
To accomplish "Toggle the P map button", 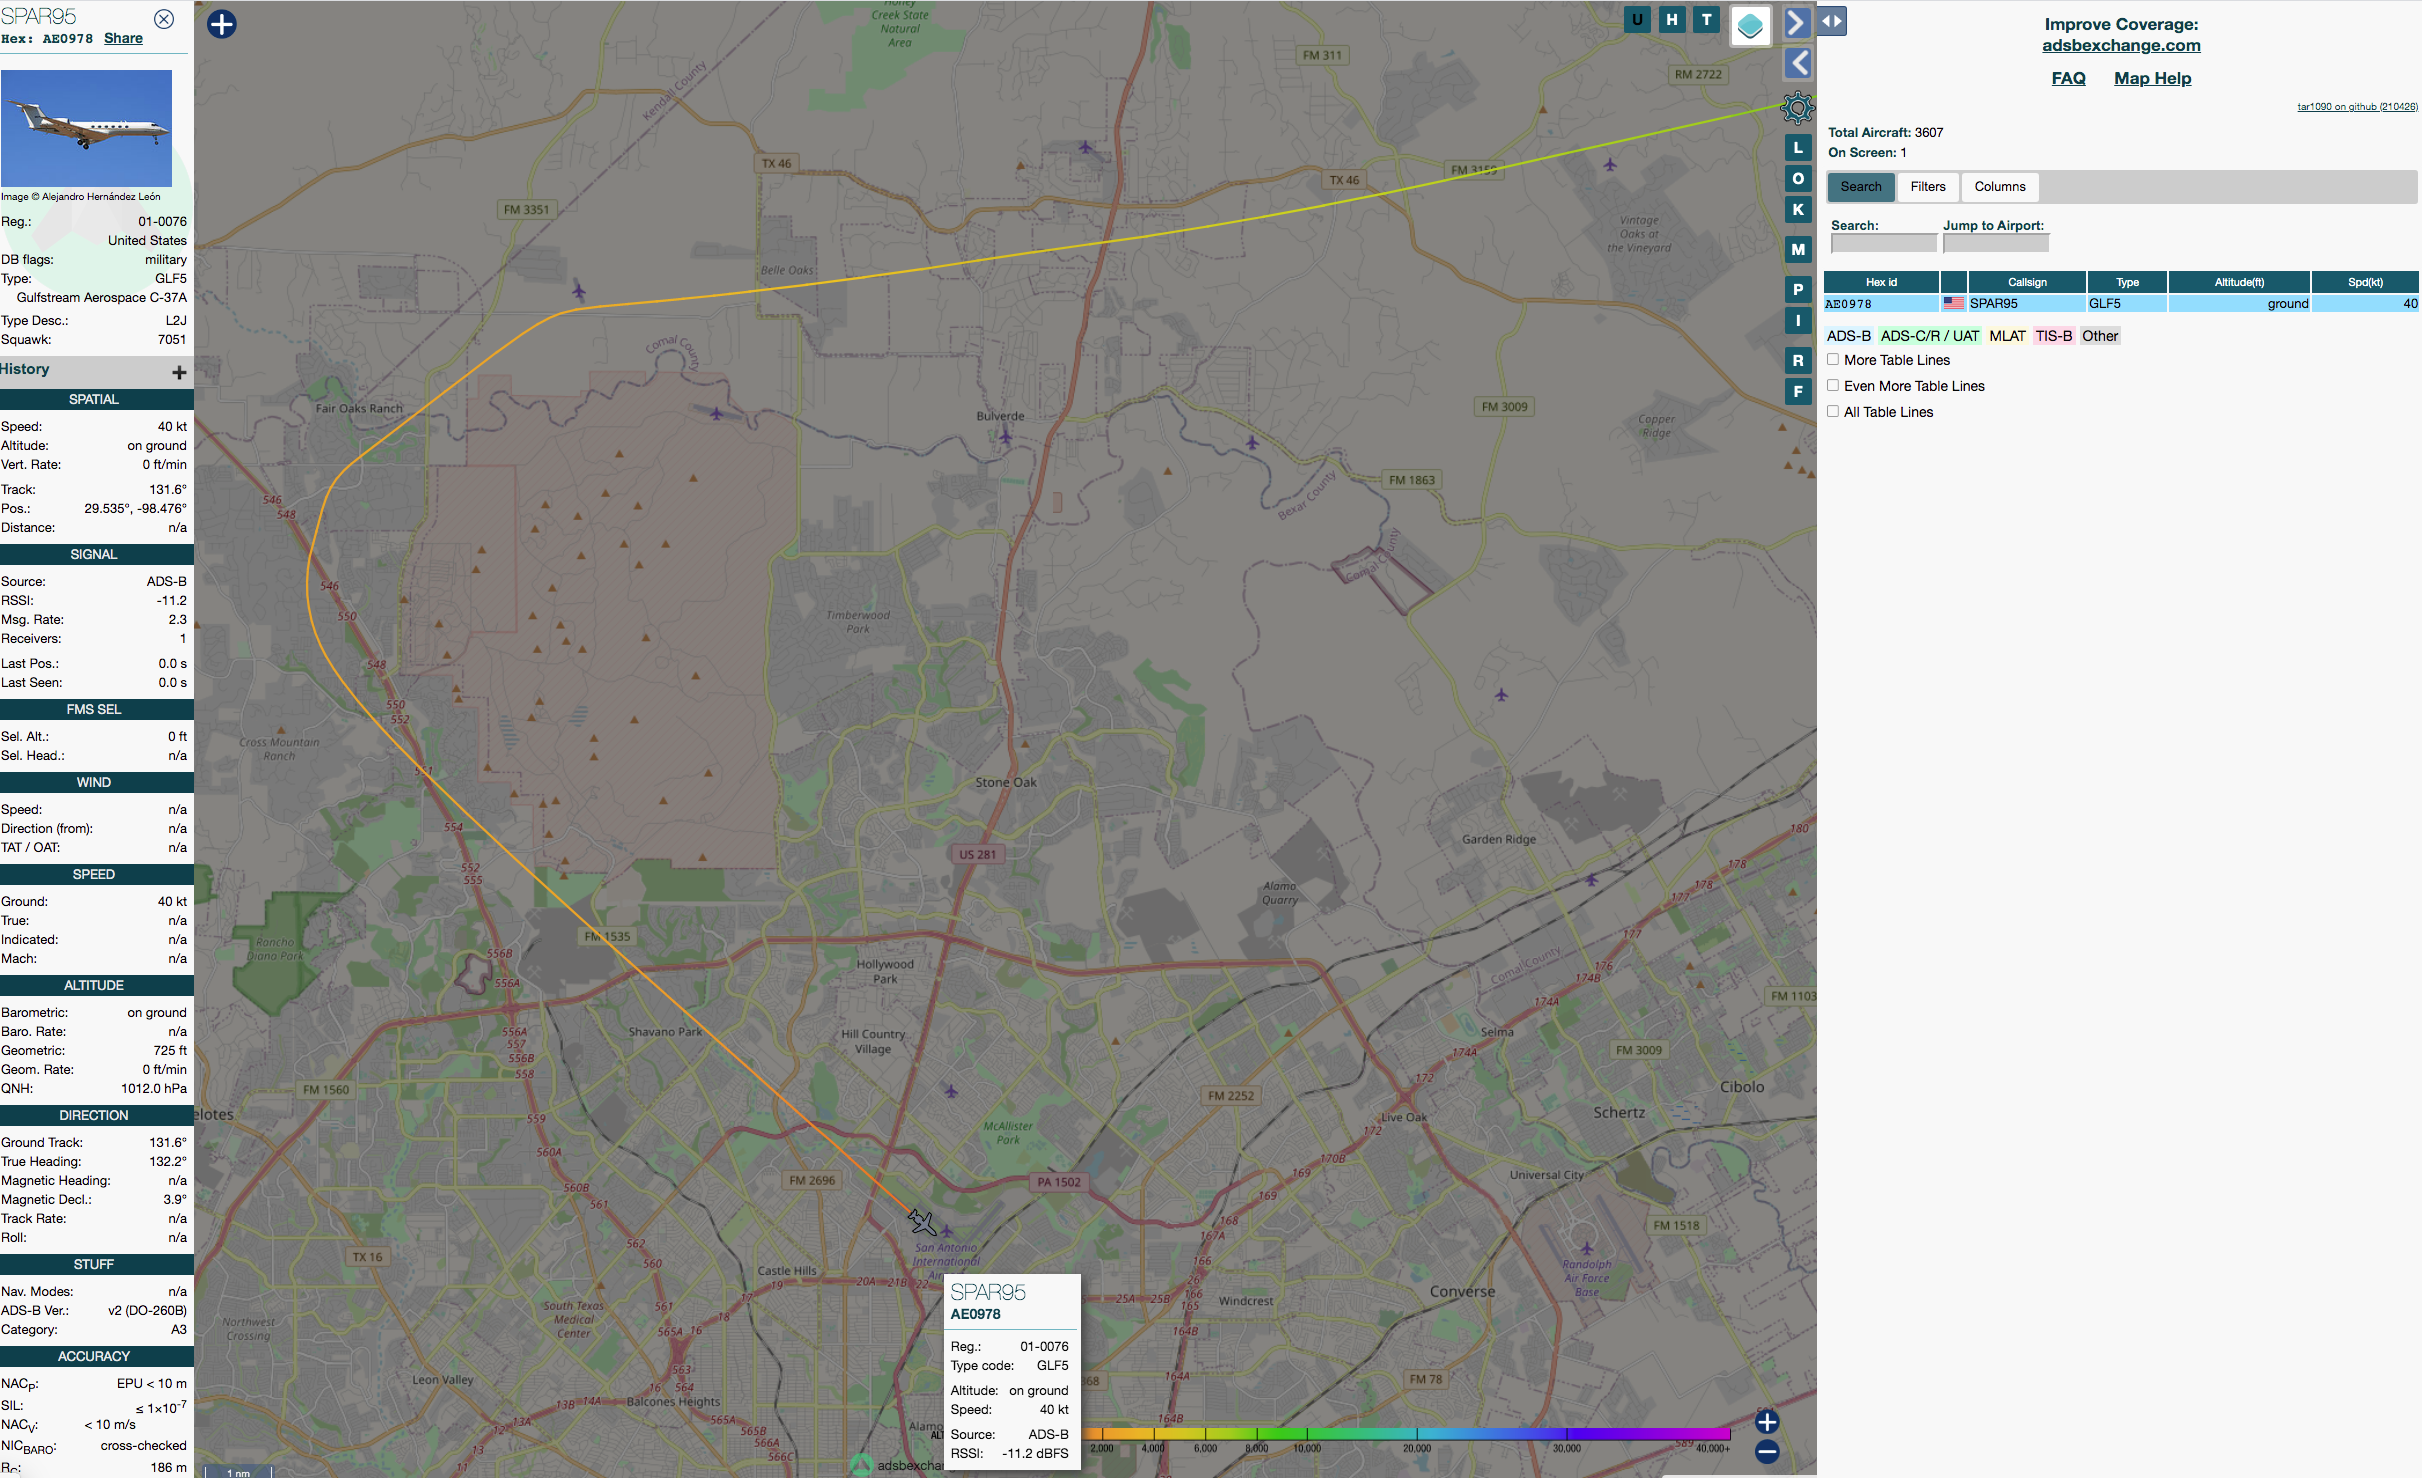I will (1798, 290).
